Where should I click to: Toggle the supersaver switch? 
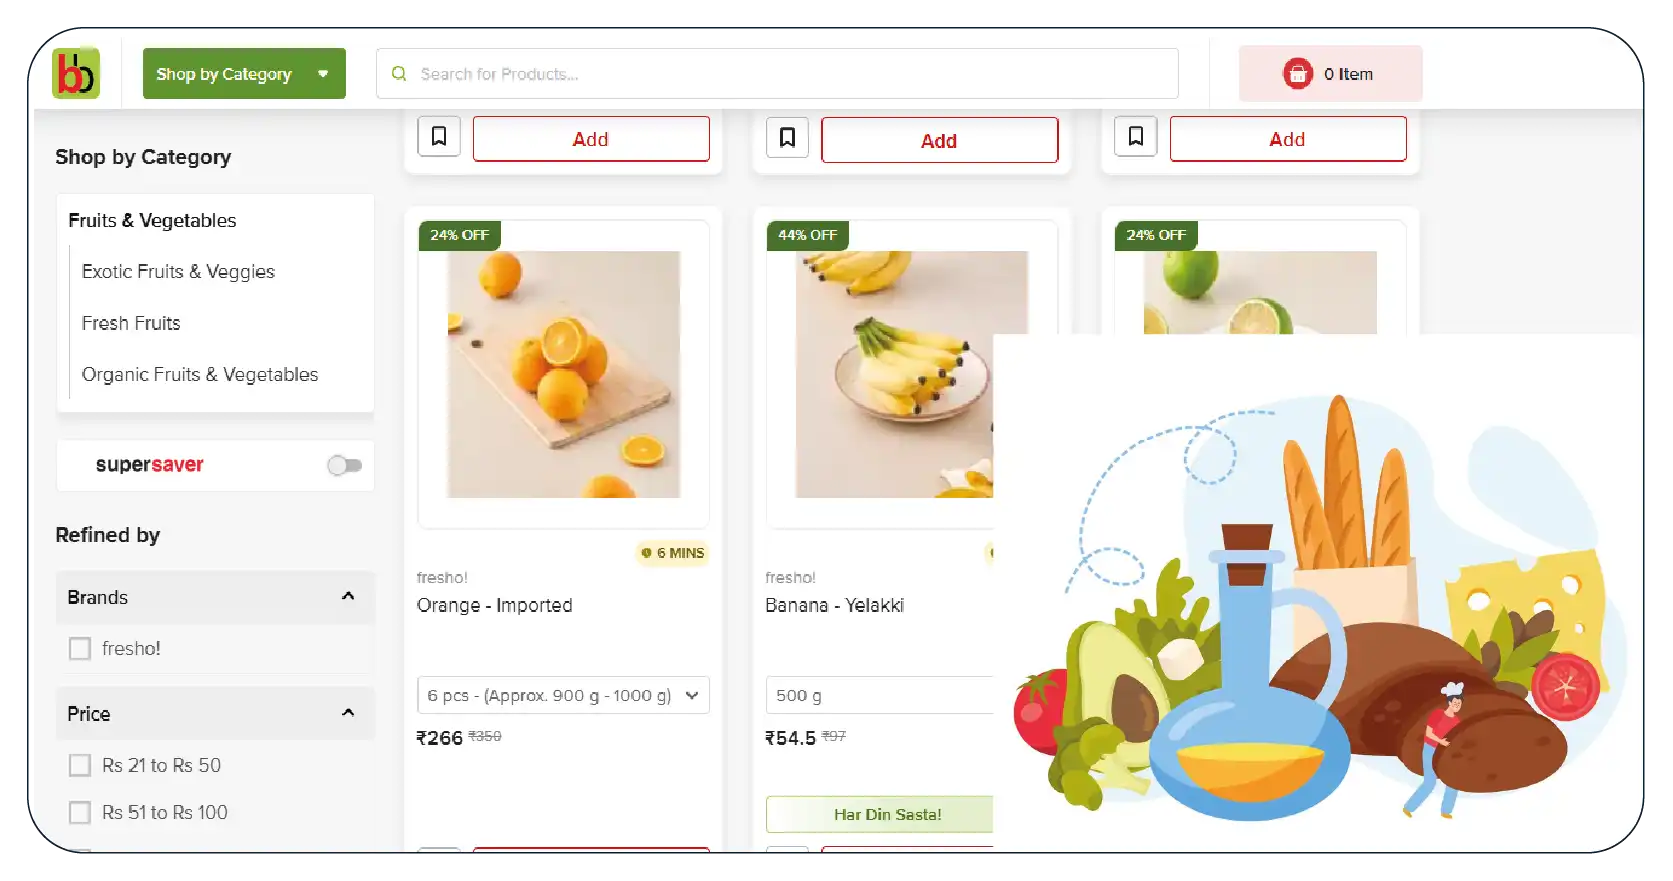pyautogui.click(x=344, y=465)
